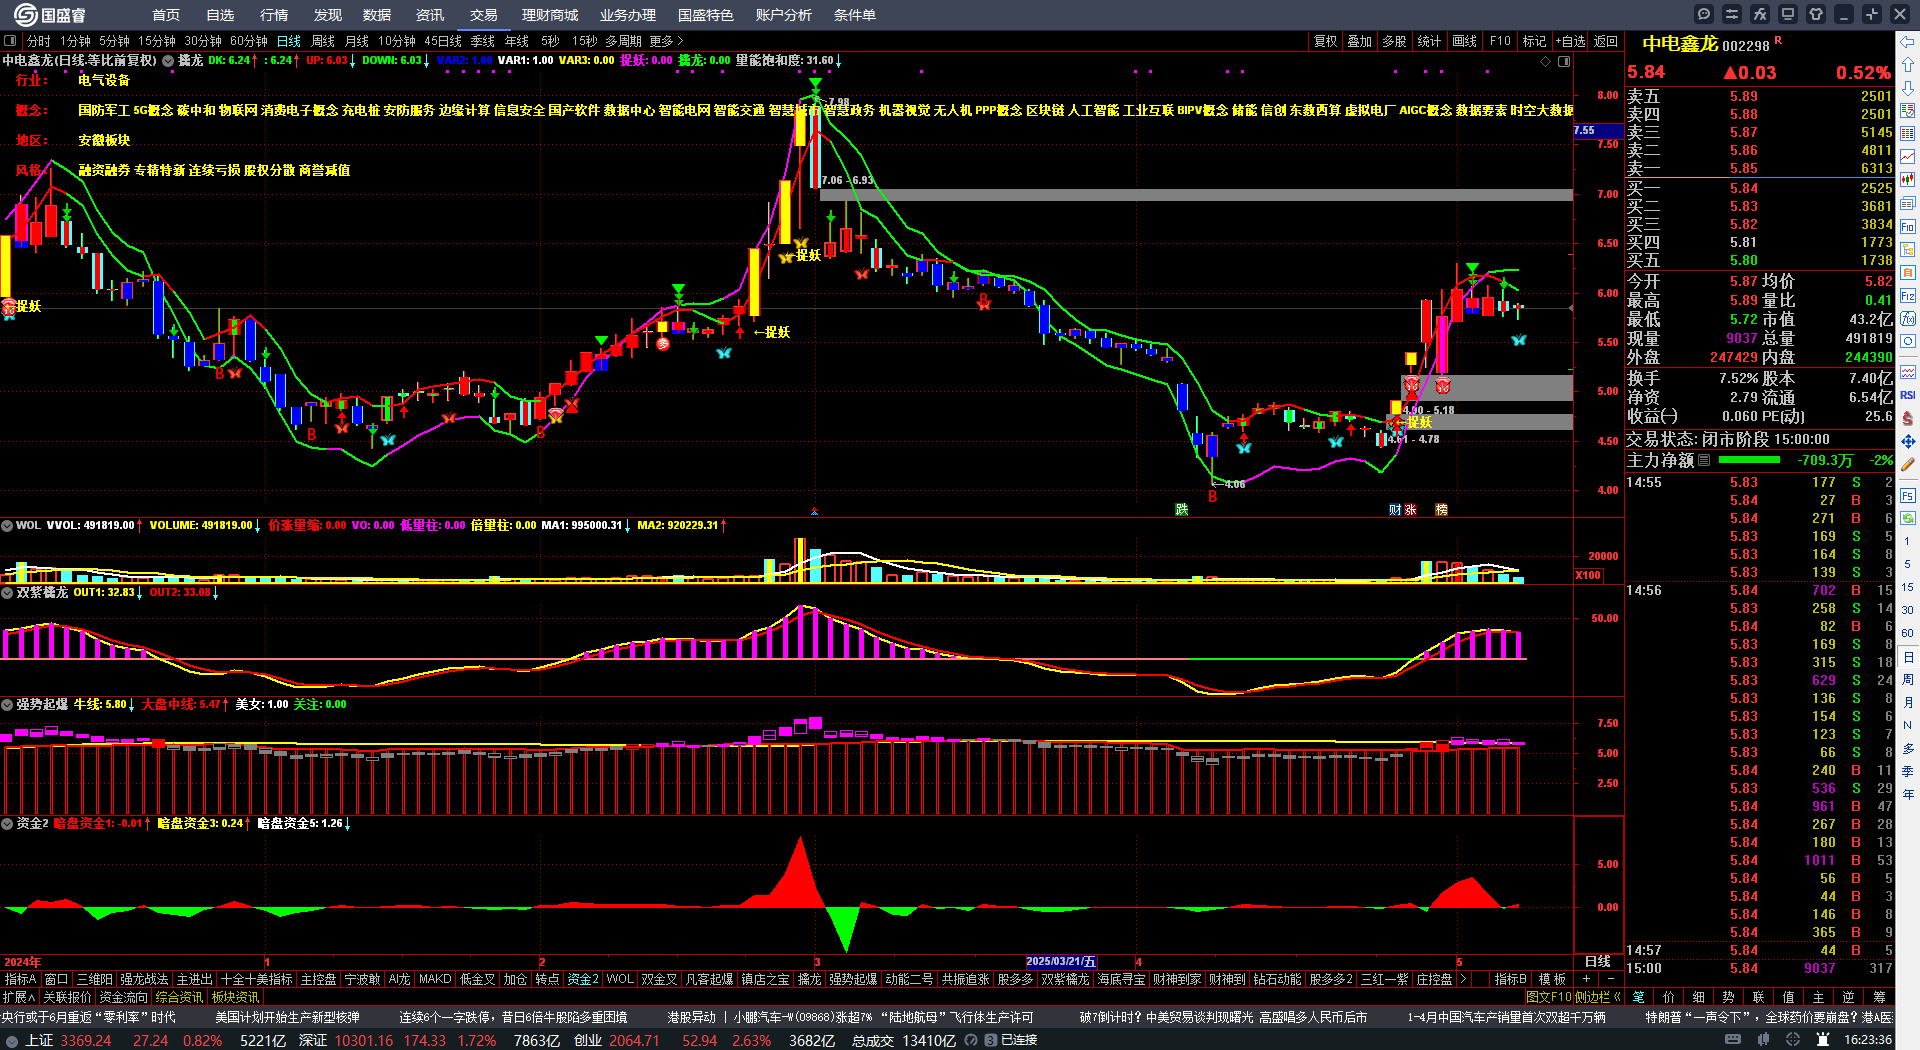Open the RSI indicator sidebar icon

coord(1908,395)
